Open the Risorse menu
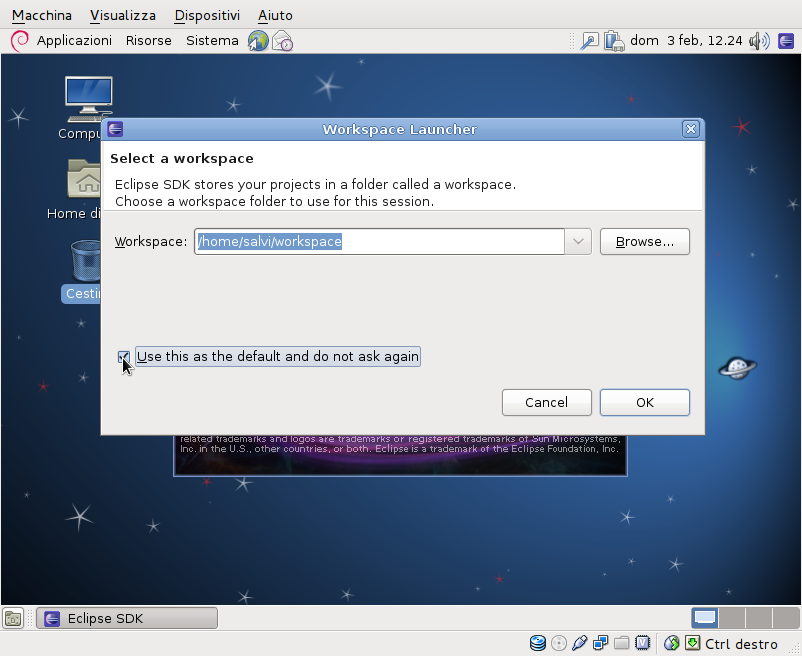 (148, 40)
